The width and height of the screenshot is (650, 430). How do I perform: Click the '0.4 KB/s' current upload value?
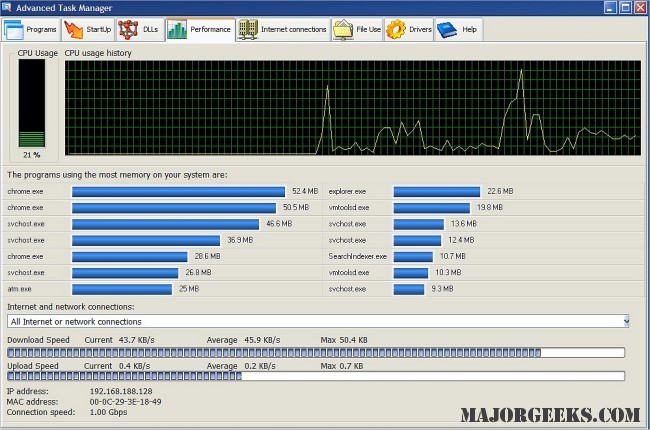(x=134, y=366)
